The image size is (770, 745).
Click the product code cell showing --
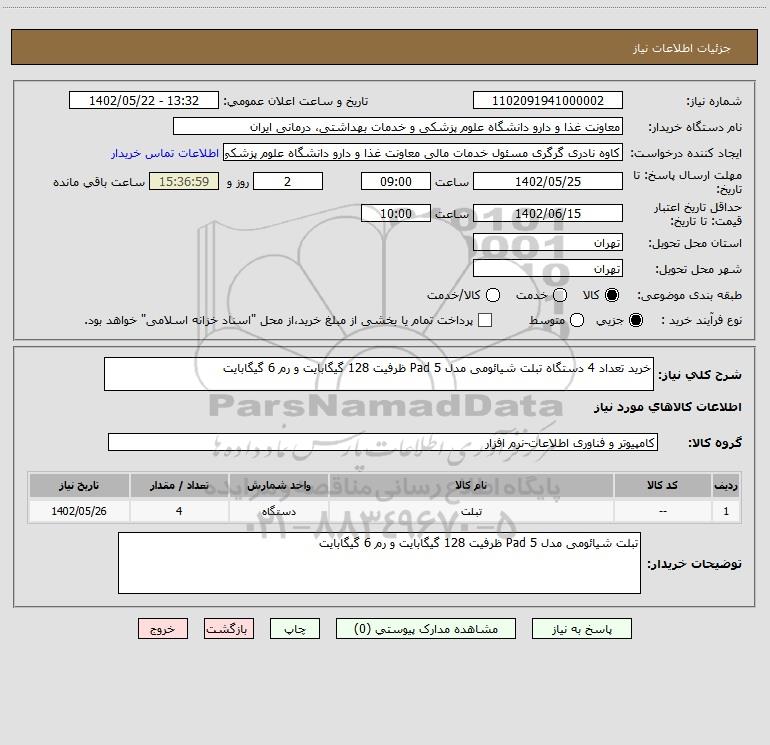pyautogui.click(x=662, y=511)
